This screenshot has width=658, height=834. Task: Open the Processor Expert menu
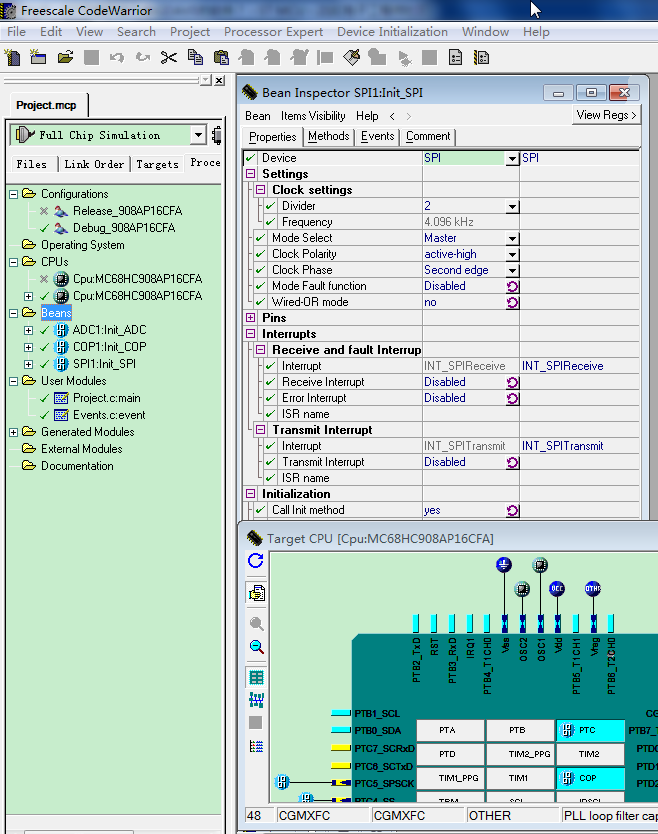pyautogui.click(x=273, y=32)
